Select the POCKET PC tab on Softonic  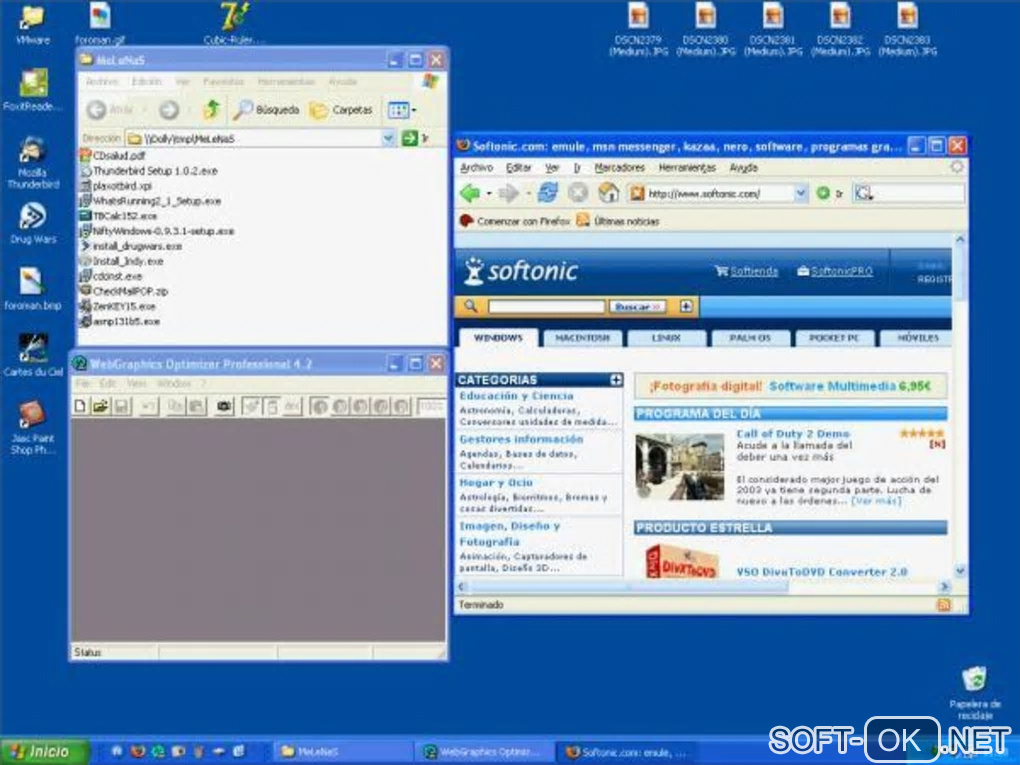tap(834, 338)
